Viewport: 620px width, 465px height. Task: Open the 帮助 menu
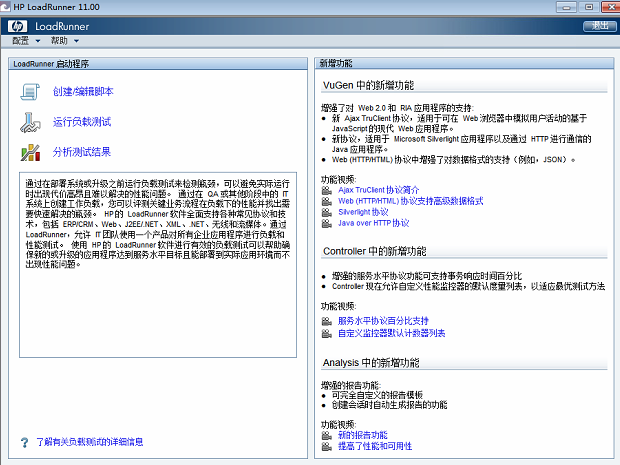tap(59, 41)
